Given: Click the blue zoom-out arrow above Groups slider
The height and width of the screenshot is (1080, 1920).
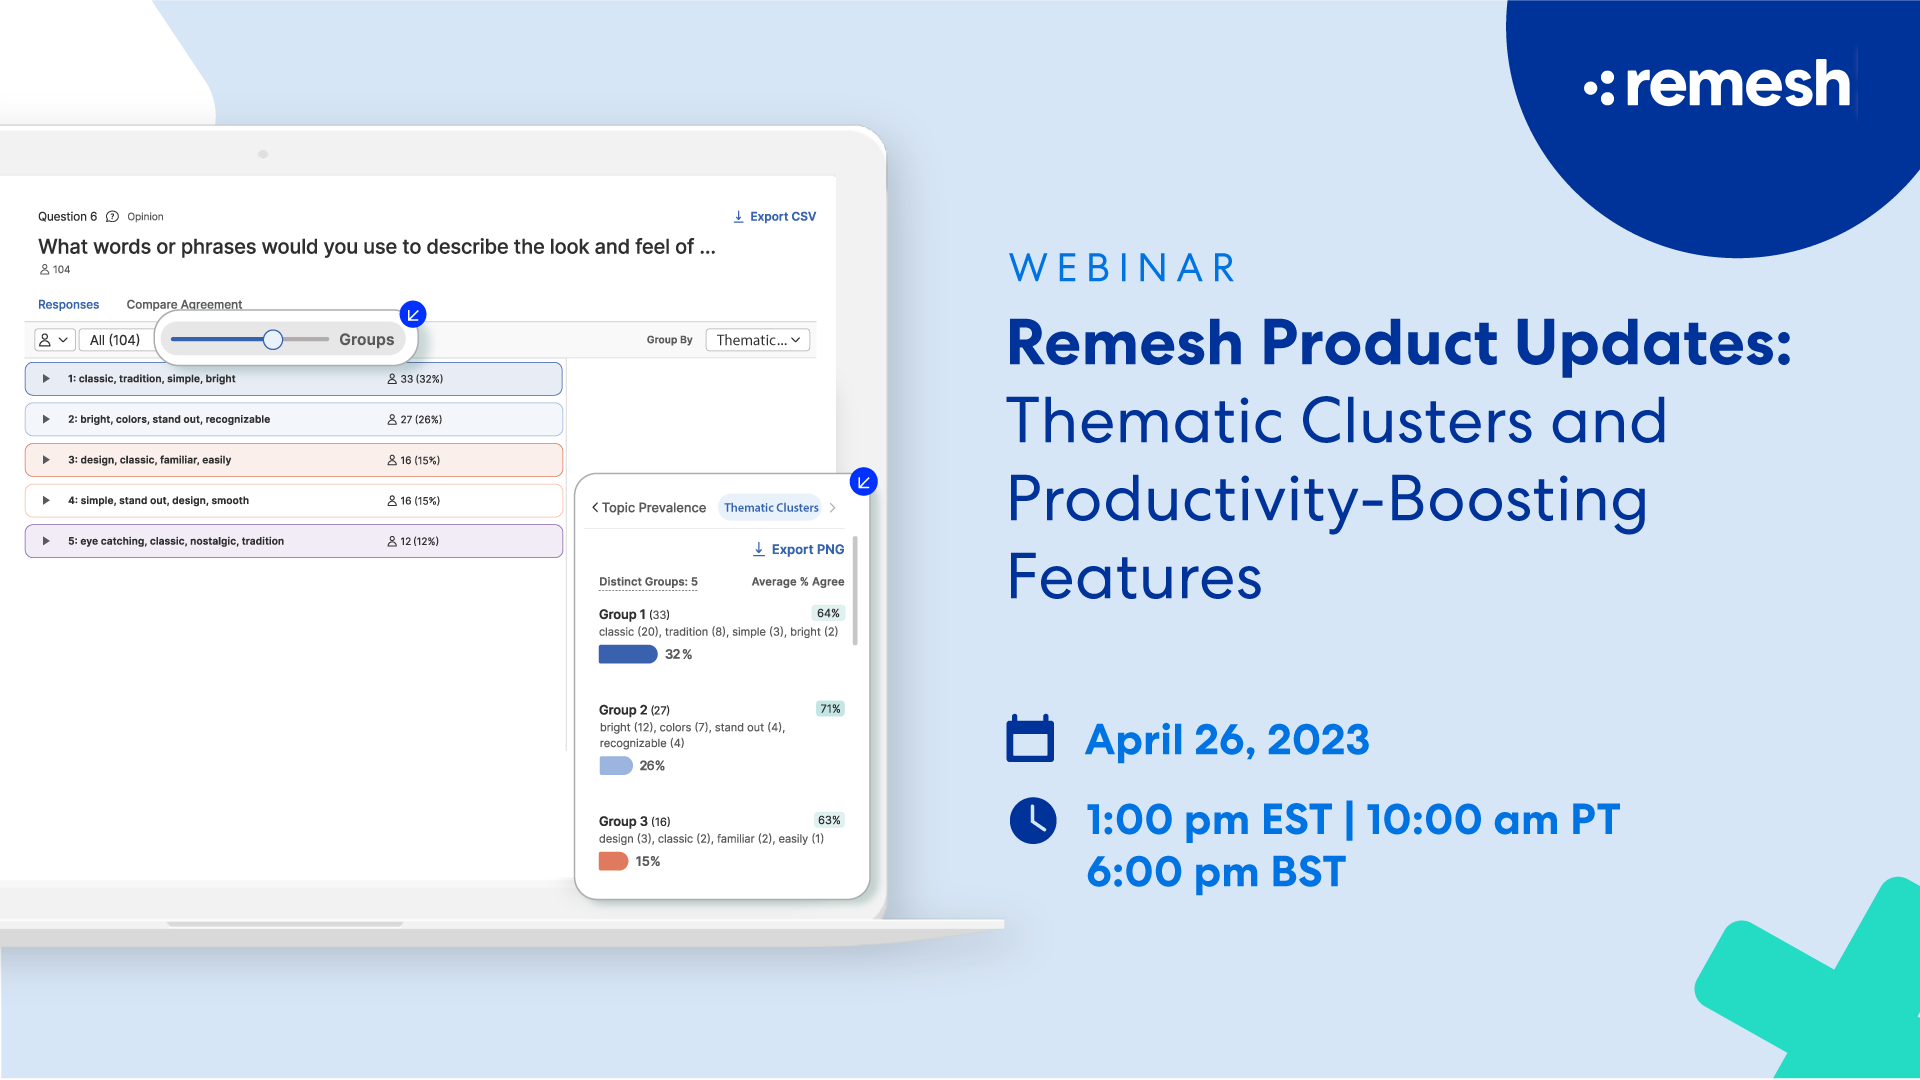Looking at the screenshot, I should click(413, 314).
